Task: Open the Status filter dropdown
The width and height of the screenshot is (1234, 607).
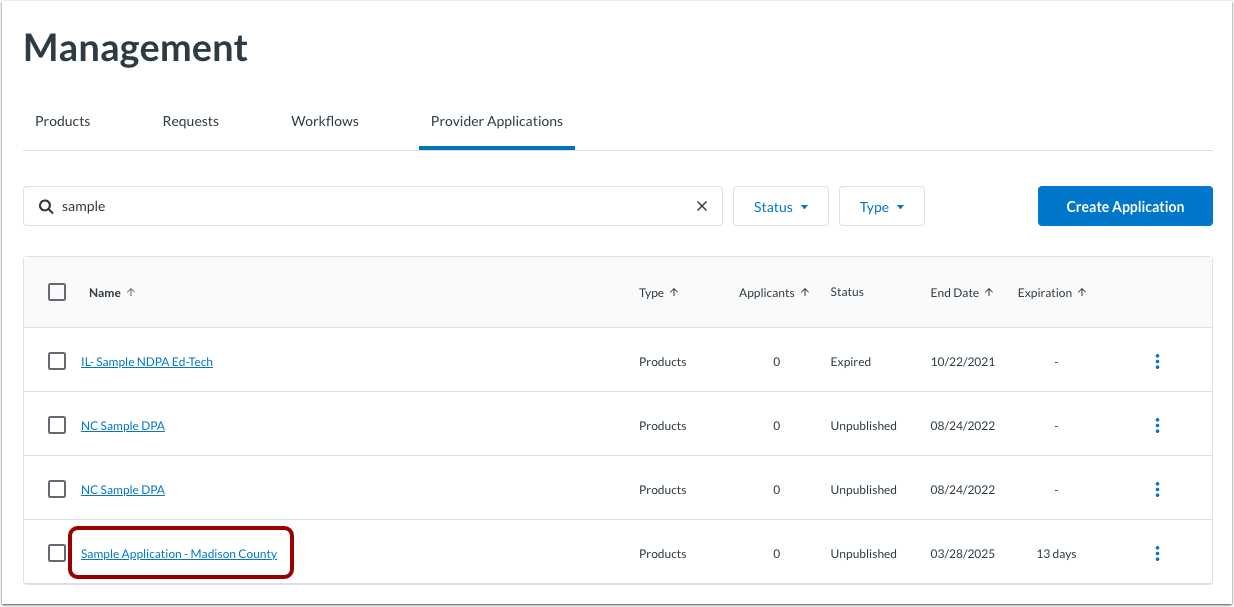Action: click(x=780, y=206)
